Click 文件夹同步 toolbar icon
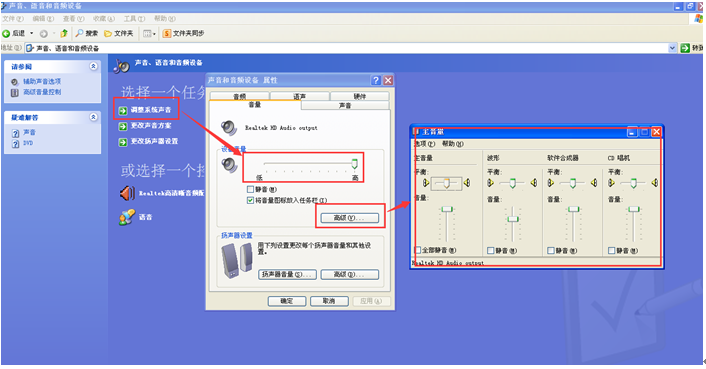 (x=183, y=33)
